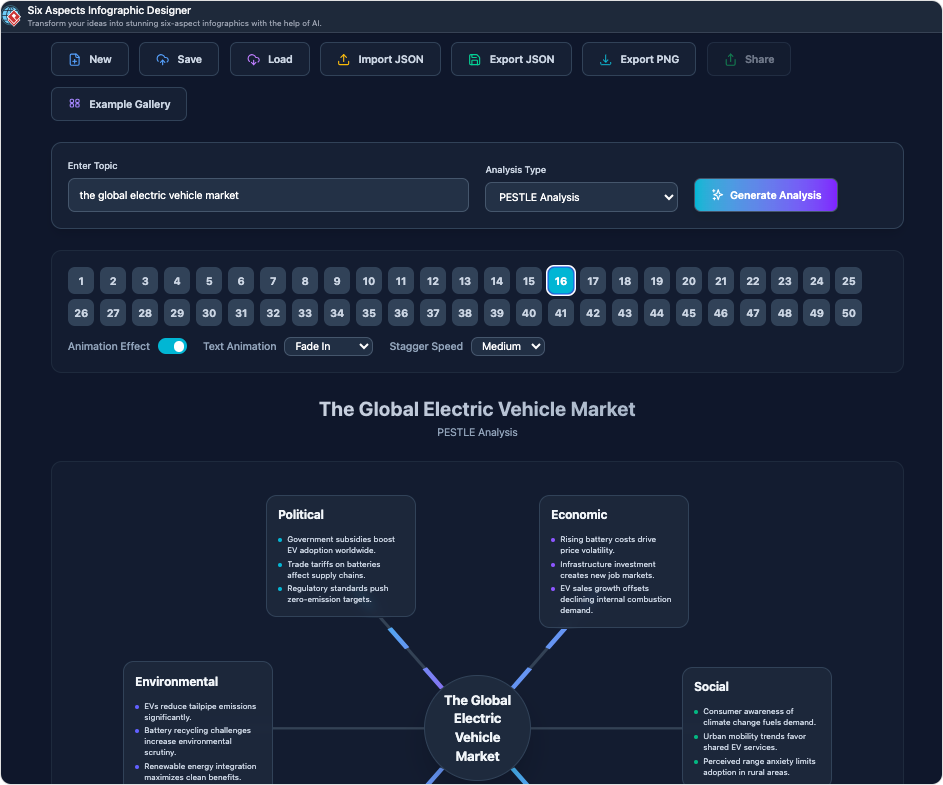Click the central Global Electric Vehicle Market node
943x785 pixels.
[x=477, y=728]
